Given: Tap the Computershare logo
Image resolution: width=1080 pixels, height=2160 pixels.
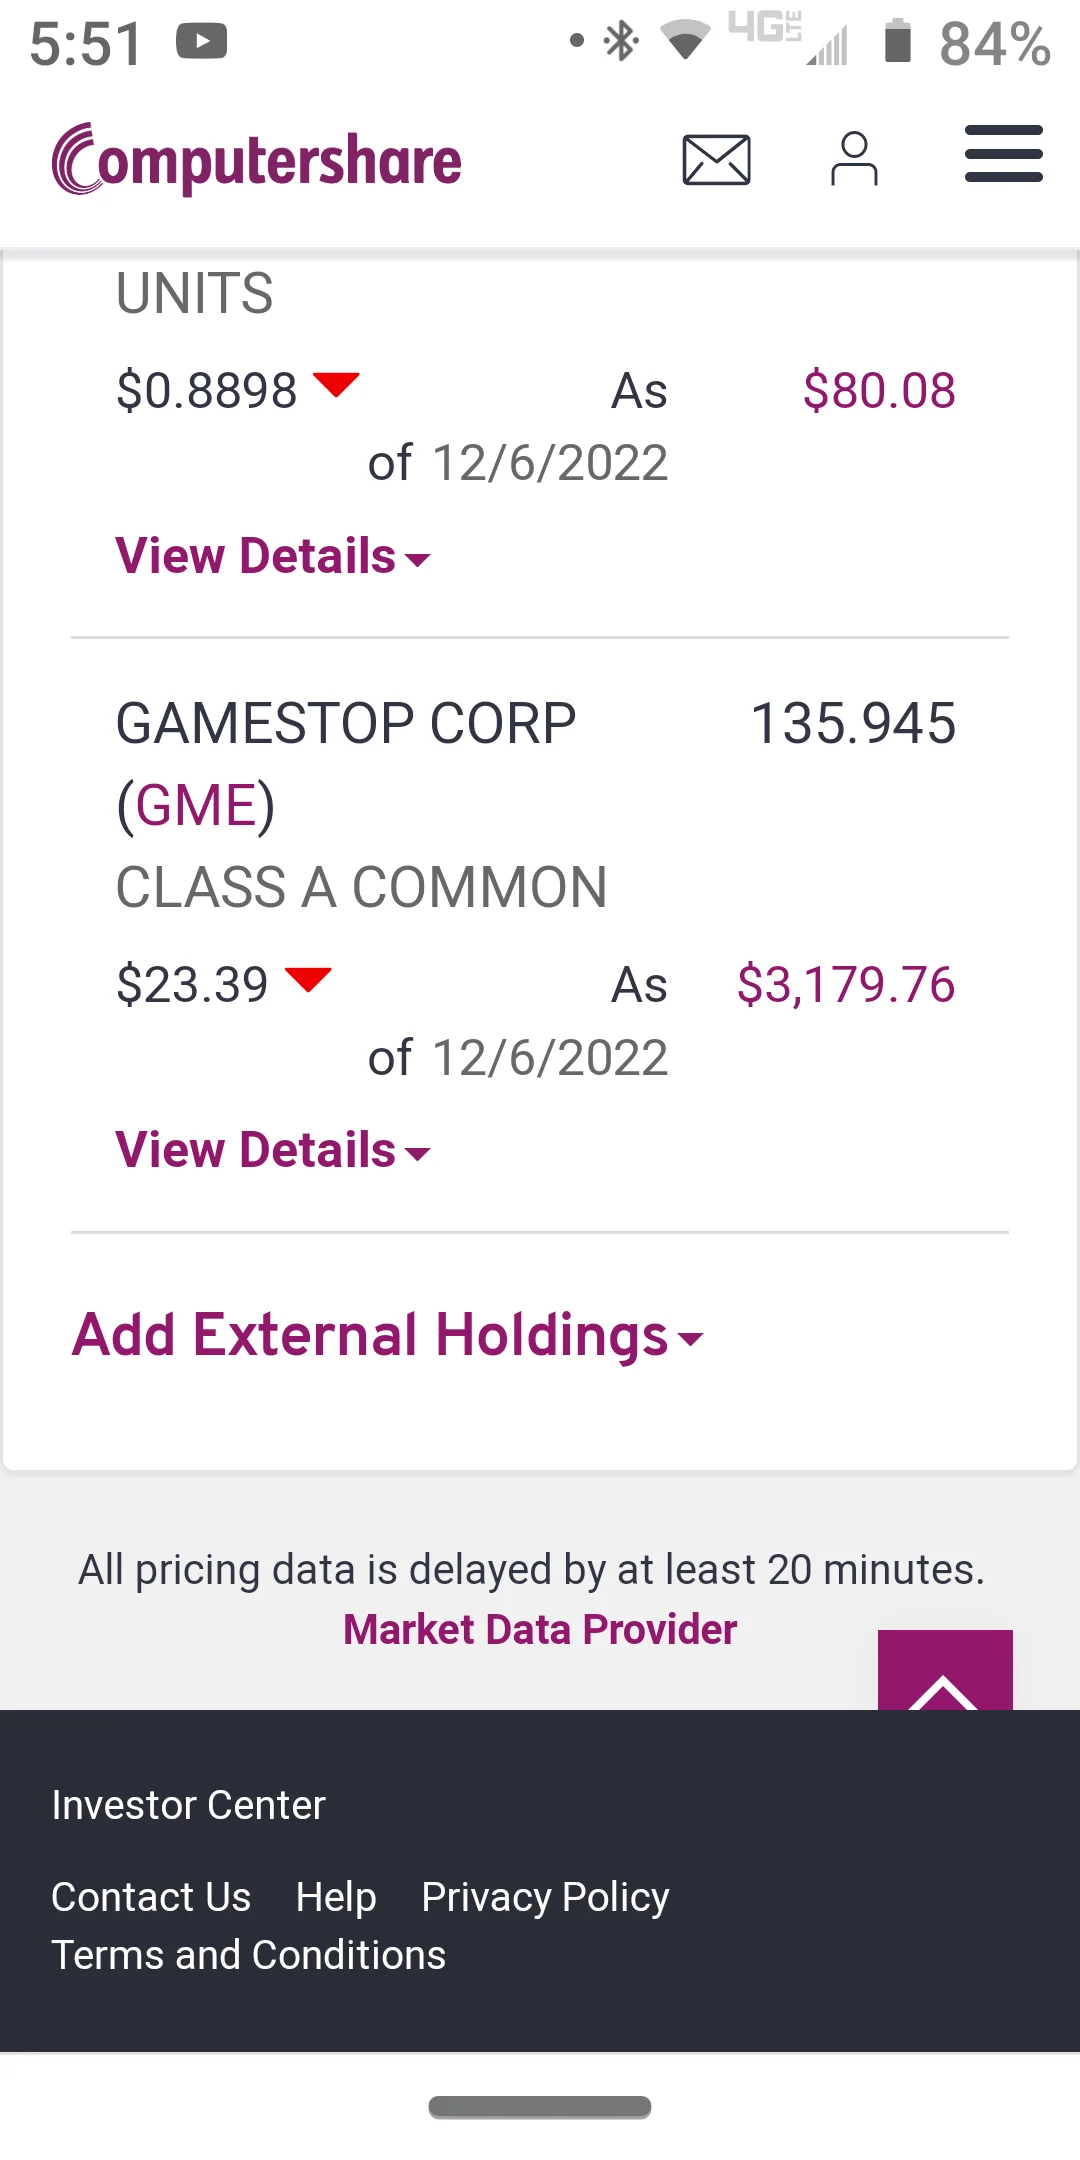Looking at the screenshot, I should point(257,160).
